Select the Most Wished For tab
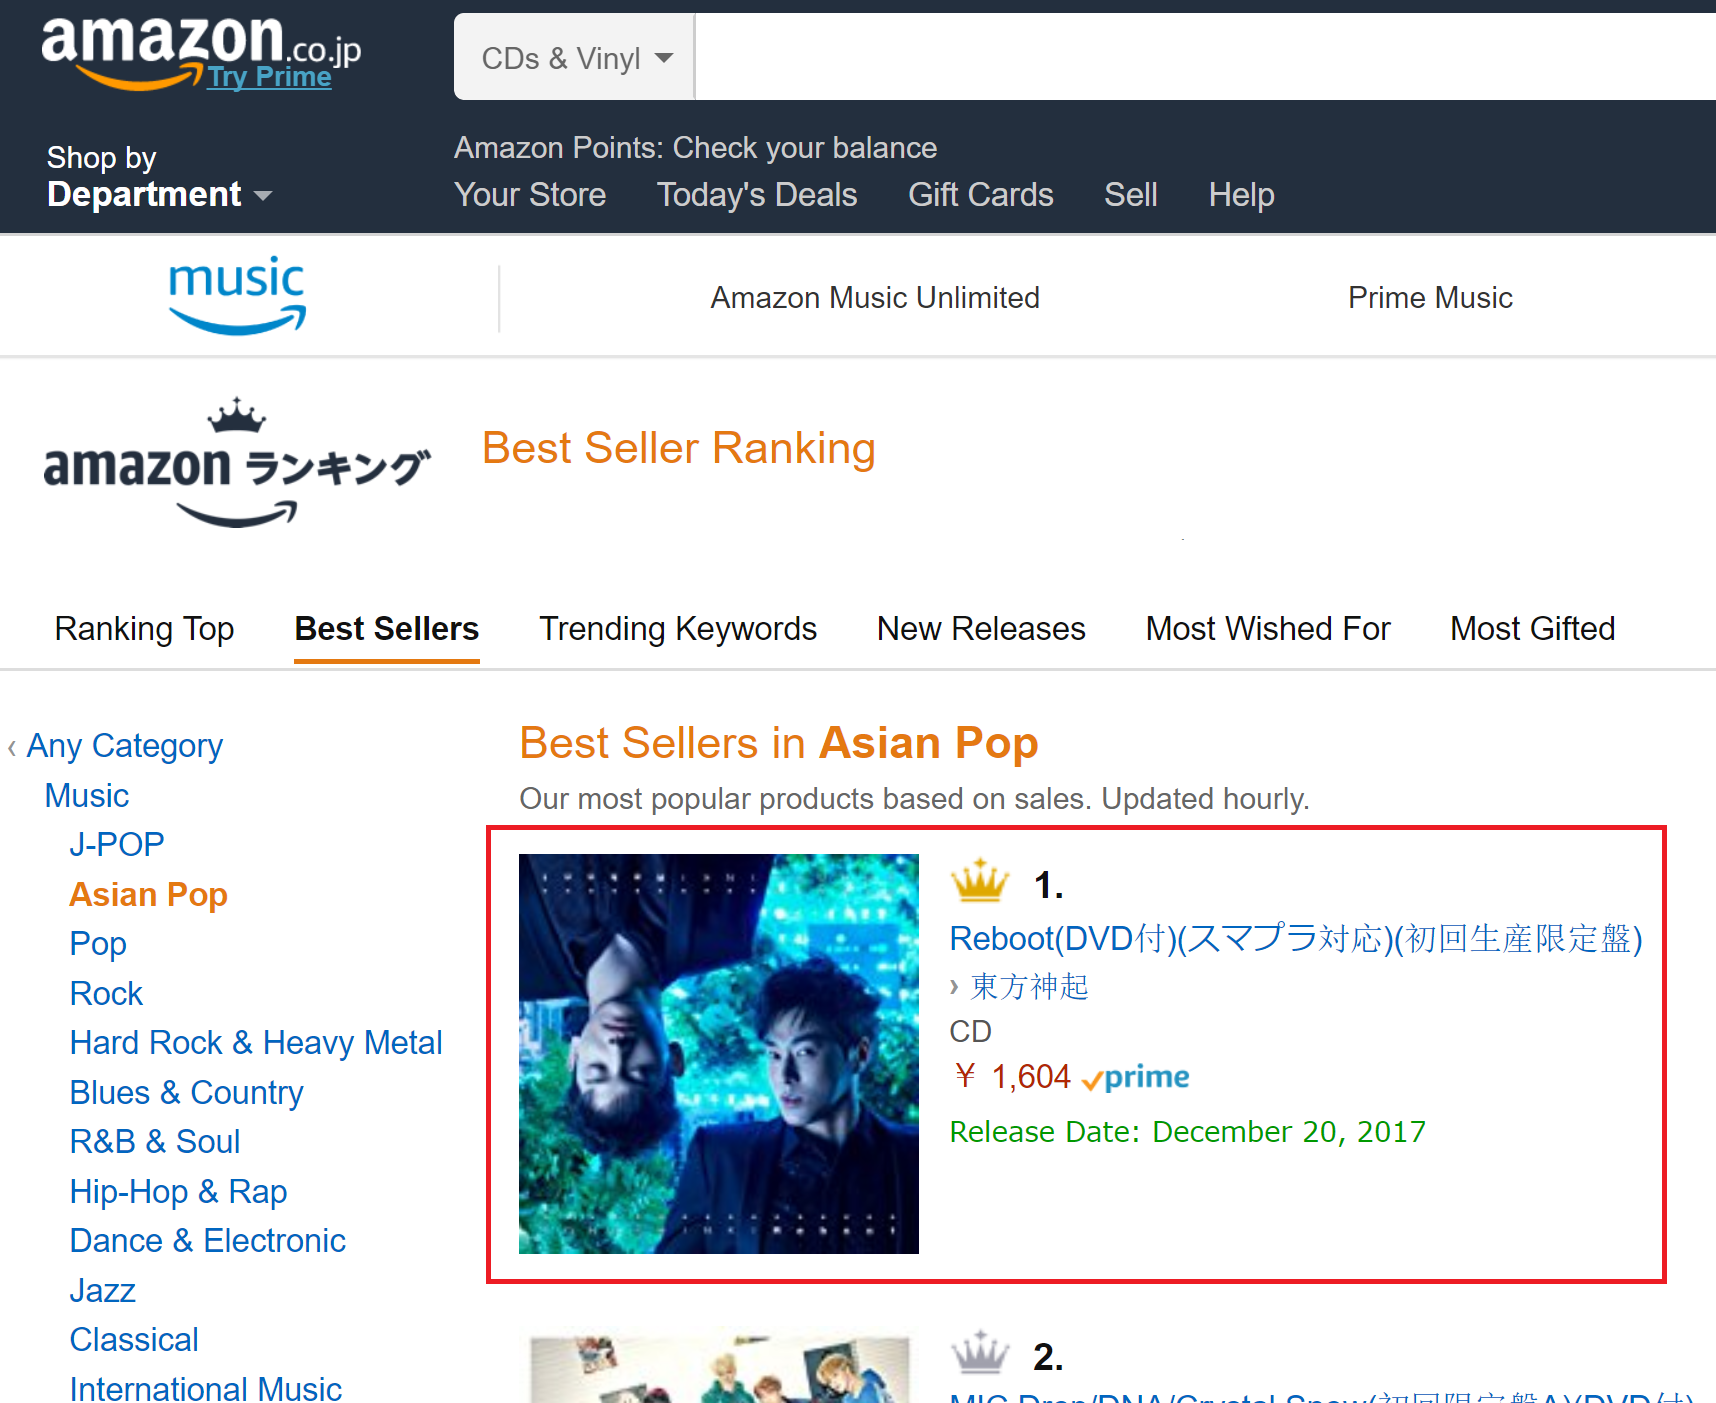Screen dimensions: 1716x1403 coord(1267,629)
